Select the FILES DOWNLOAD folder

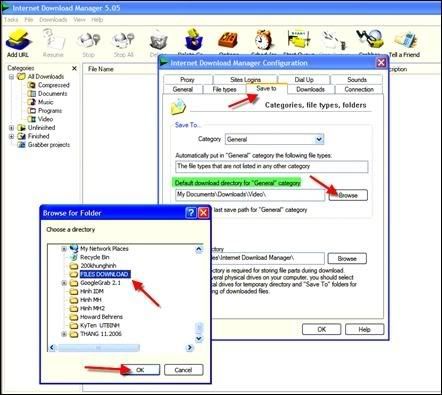(104, 274)
